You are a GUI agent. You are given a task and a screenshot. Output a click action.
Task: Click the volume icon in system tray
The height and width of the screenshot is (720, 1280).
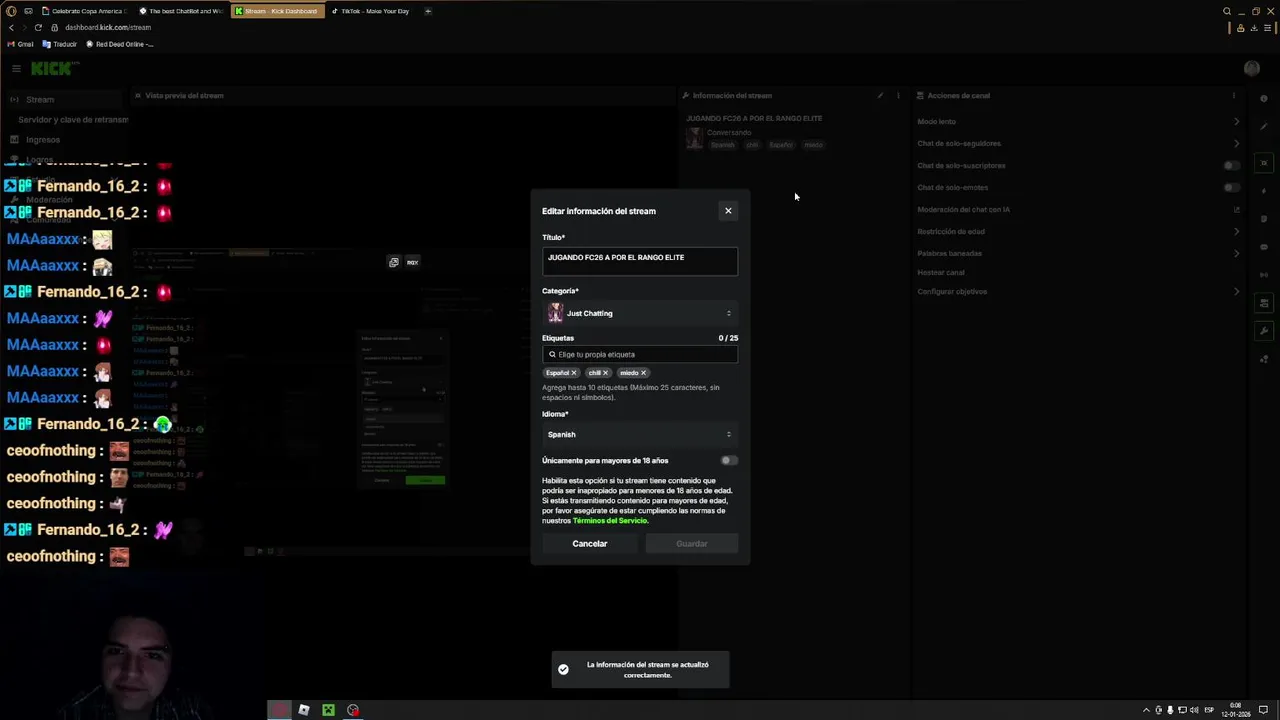pos(1194,710)
